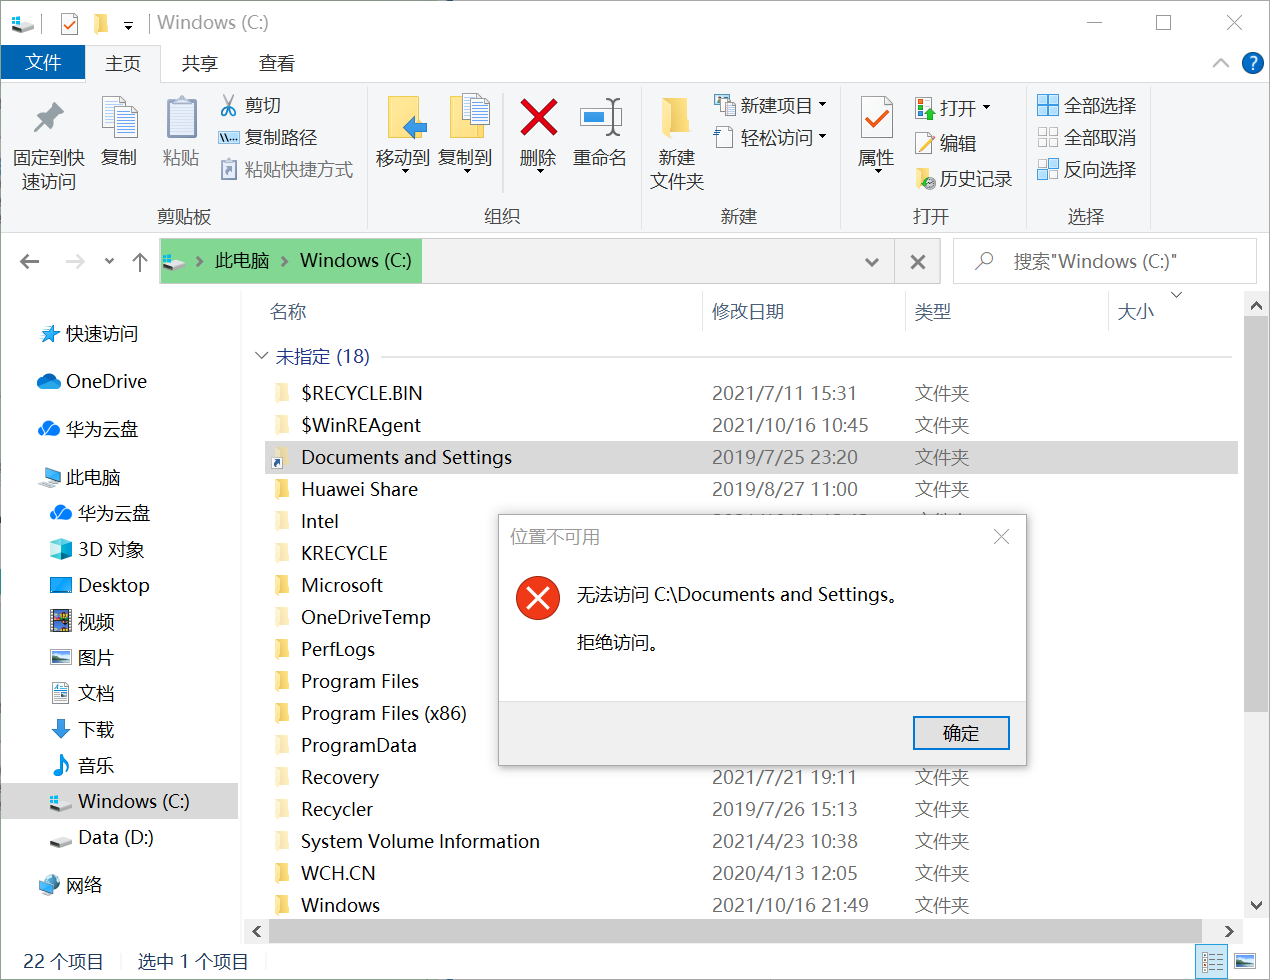Select 下载 in the navigation pane
This screenshot has height=980, width=1270.
pyautogui.click(x=96, y=730)
